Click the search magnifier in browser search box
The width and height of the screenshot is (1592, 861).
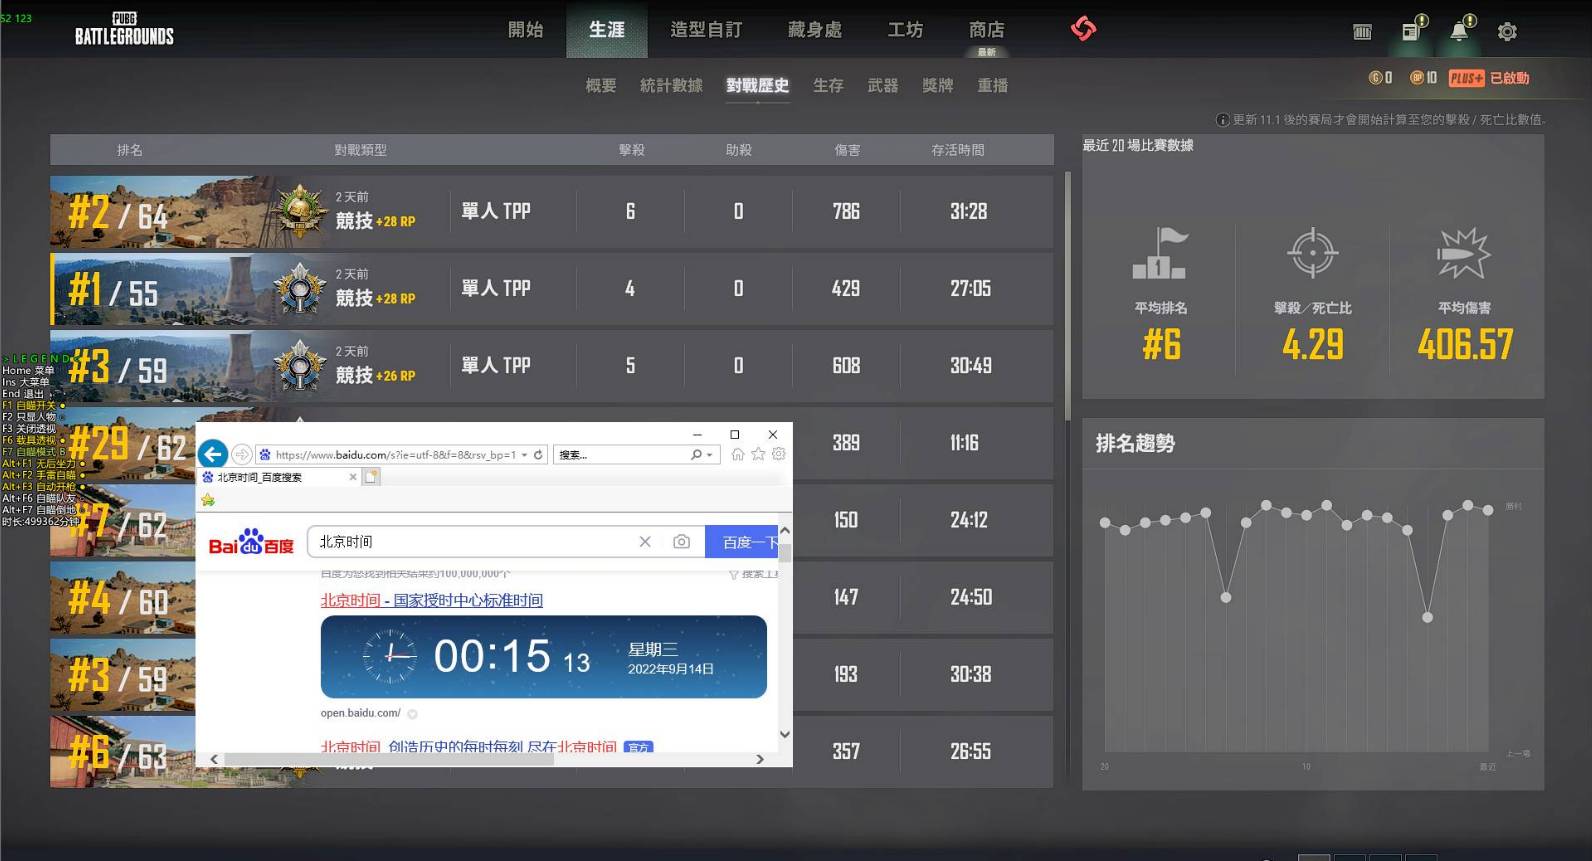tap(696, 455)
